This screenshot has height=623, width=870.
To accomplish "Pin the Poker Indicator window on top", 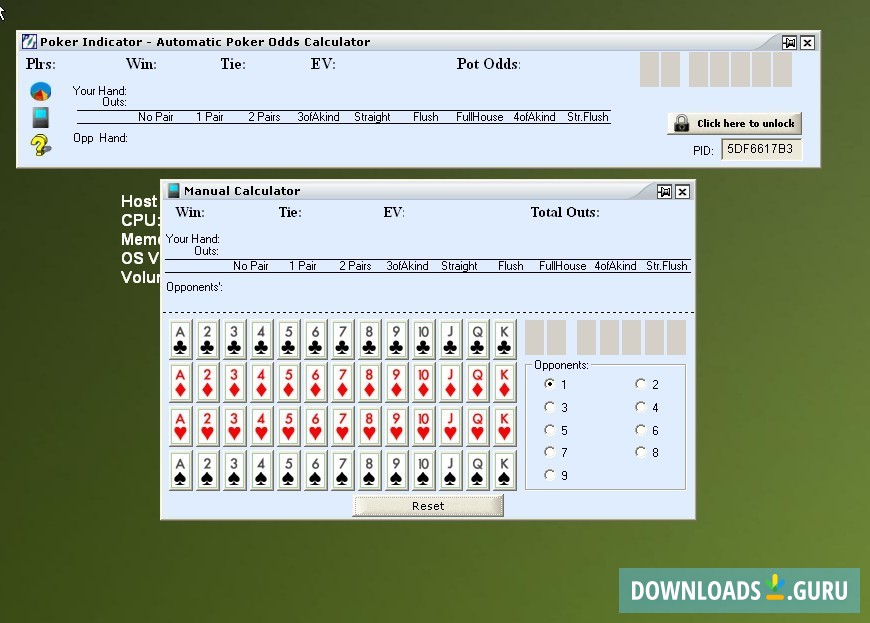I will coord(789,43).
